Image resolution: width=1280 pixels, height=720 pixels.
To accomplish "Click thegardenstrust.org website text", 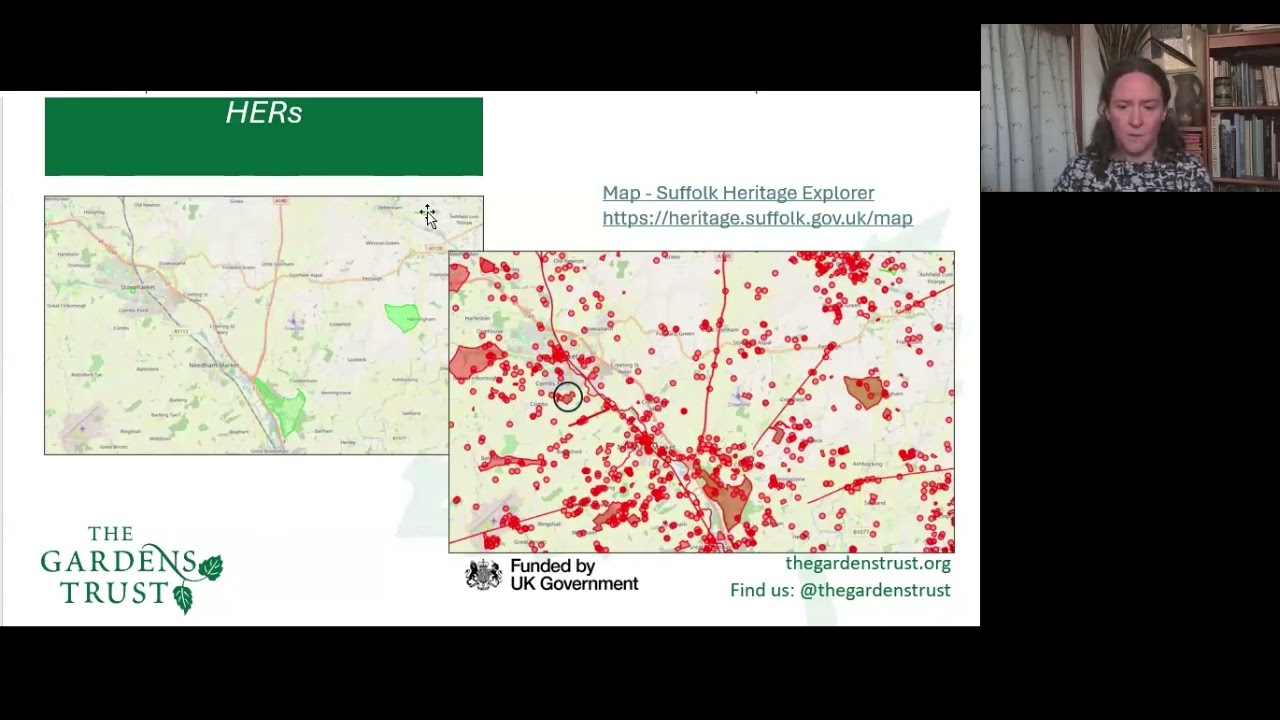I will click(x=867, y=563).
